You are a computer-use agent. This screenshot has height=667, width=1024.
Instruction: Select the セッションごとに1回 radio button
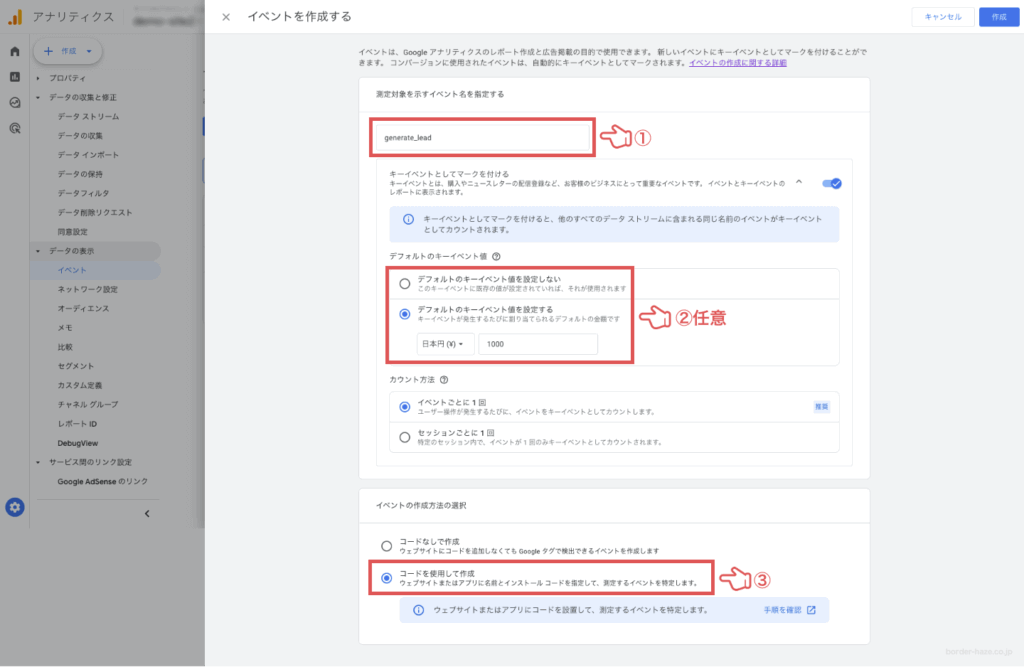pos(403,434)
